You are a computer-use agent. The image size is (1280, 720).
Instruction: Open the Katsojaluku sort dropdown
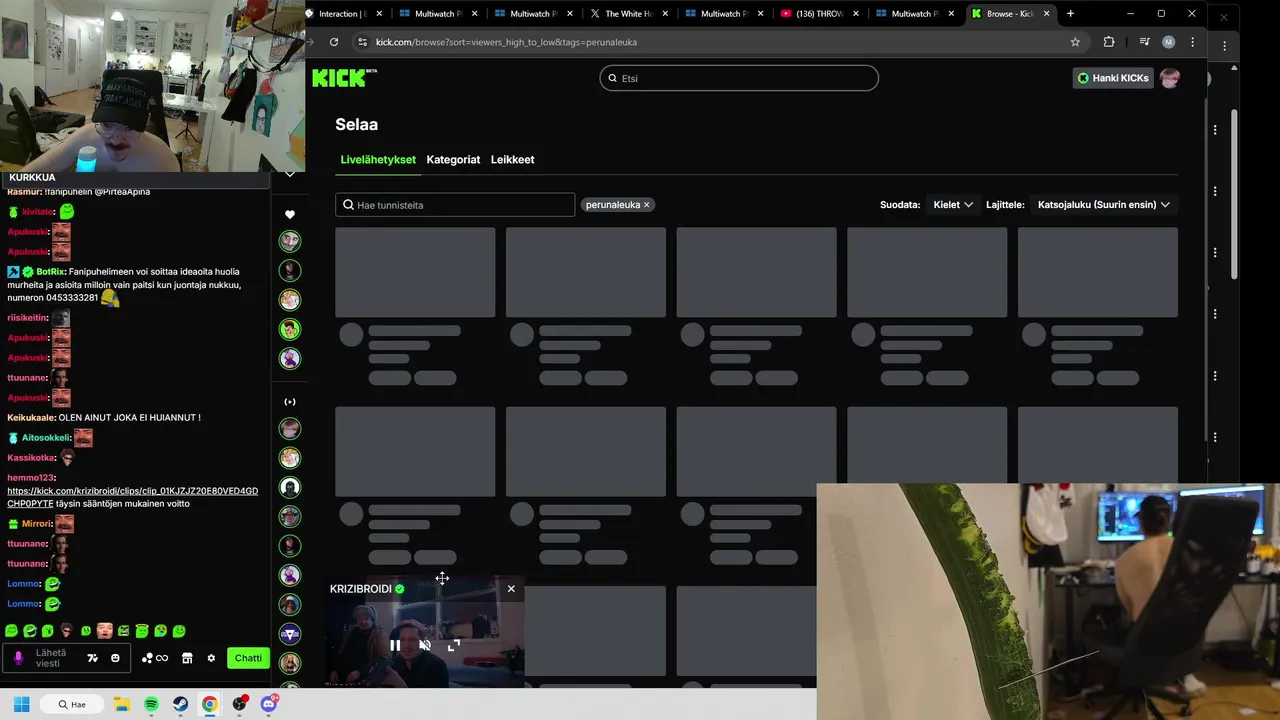tap(1104, 205)
